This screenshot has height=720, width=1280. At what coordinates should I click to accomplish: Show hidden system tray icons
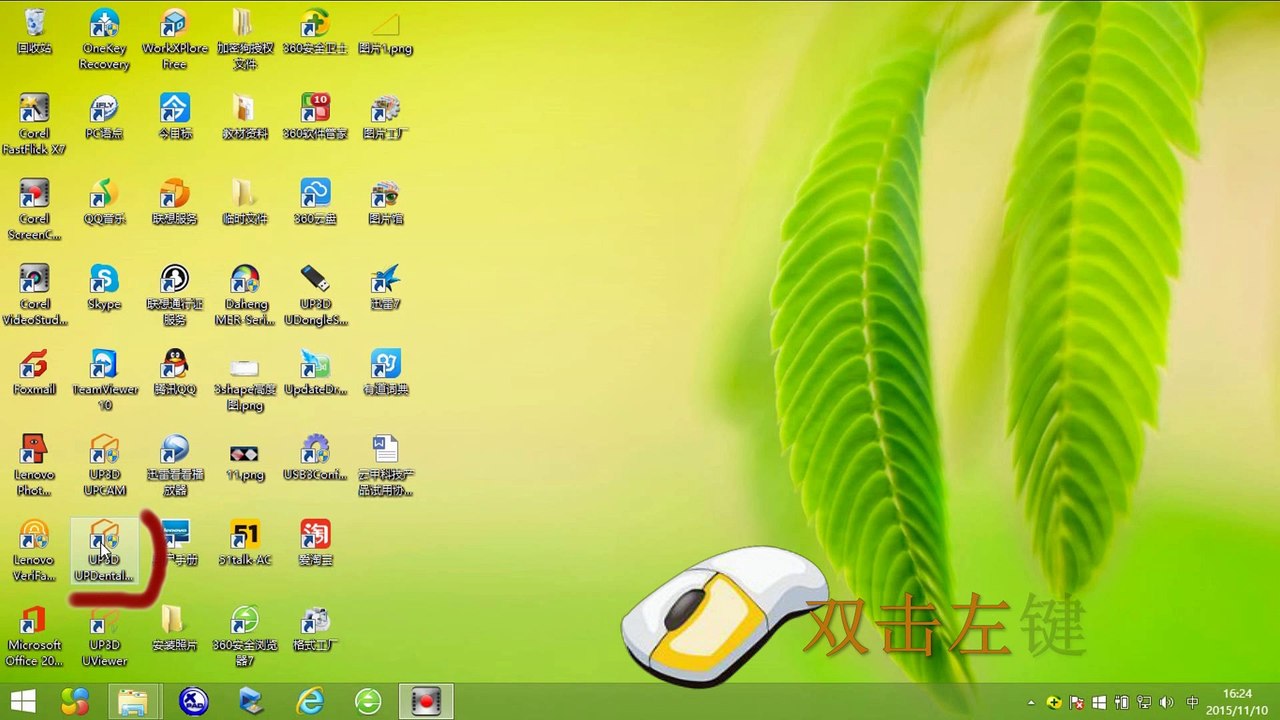click(x=1031, y=703)
